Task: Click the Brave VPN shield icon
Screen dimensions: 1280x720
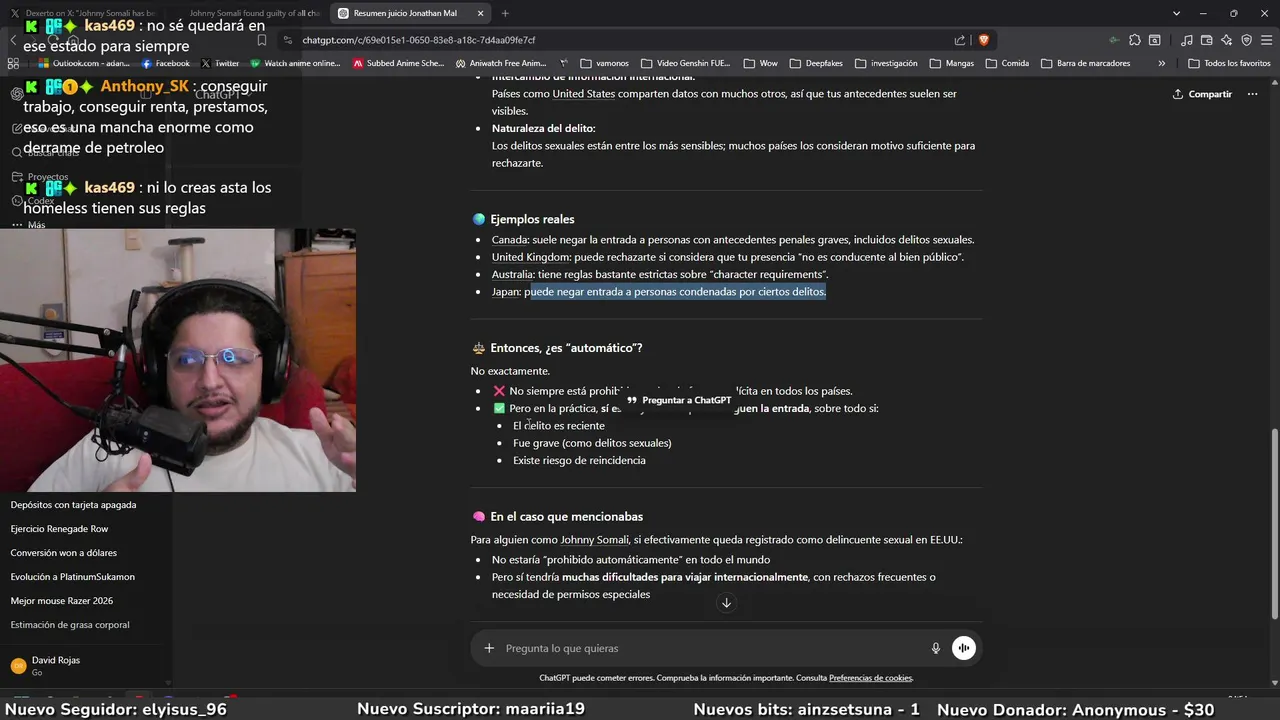Action: [x=1246, y=40]
